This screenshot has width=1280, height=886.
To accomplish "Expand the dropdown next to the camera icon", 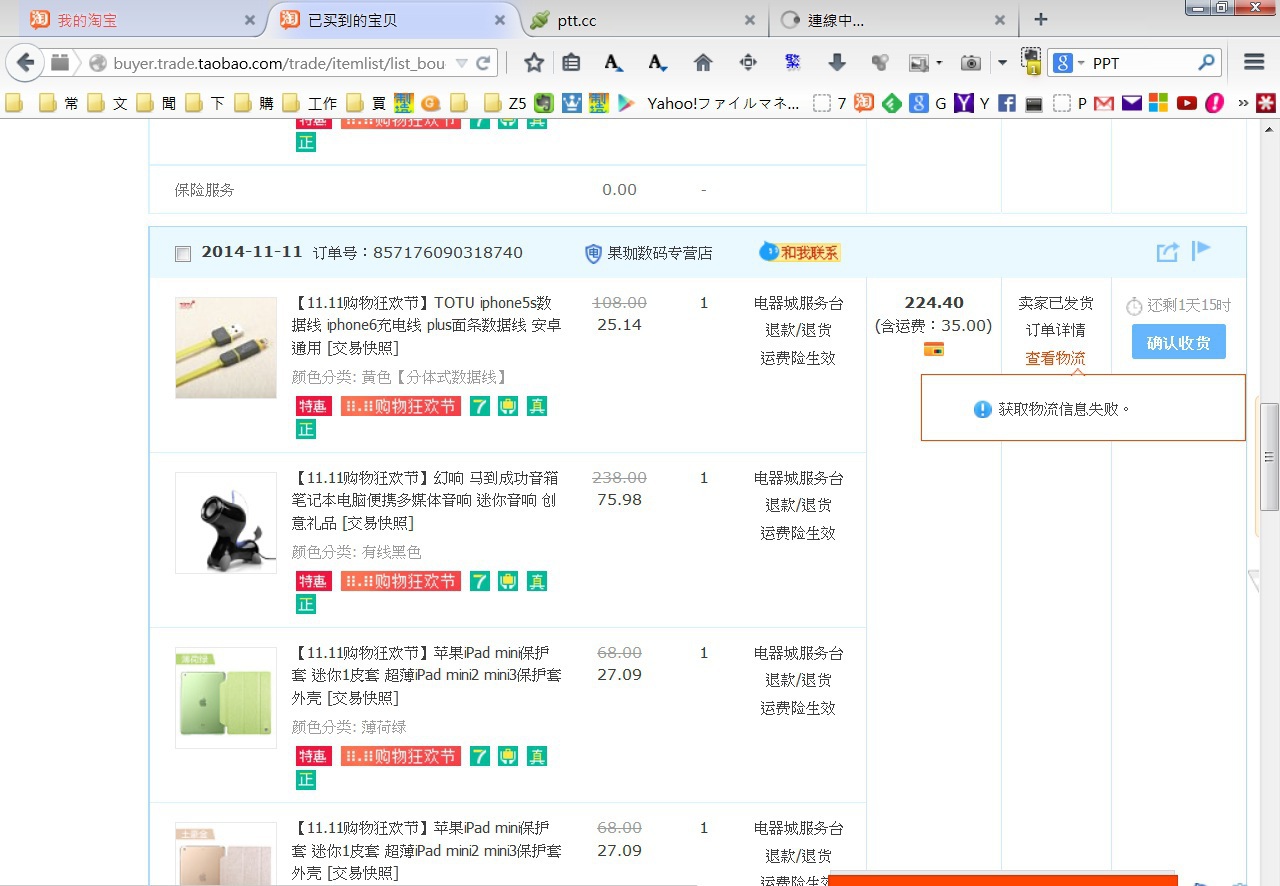I will 1002,63.
